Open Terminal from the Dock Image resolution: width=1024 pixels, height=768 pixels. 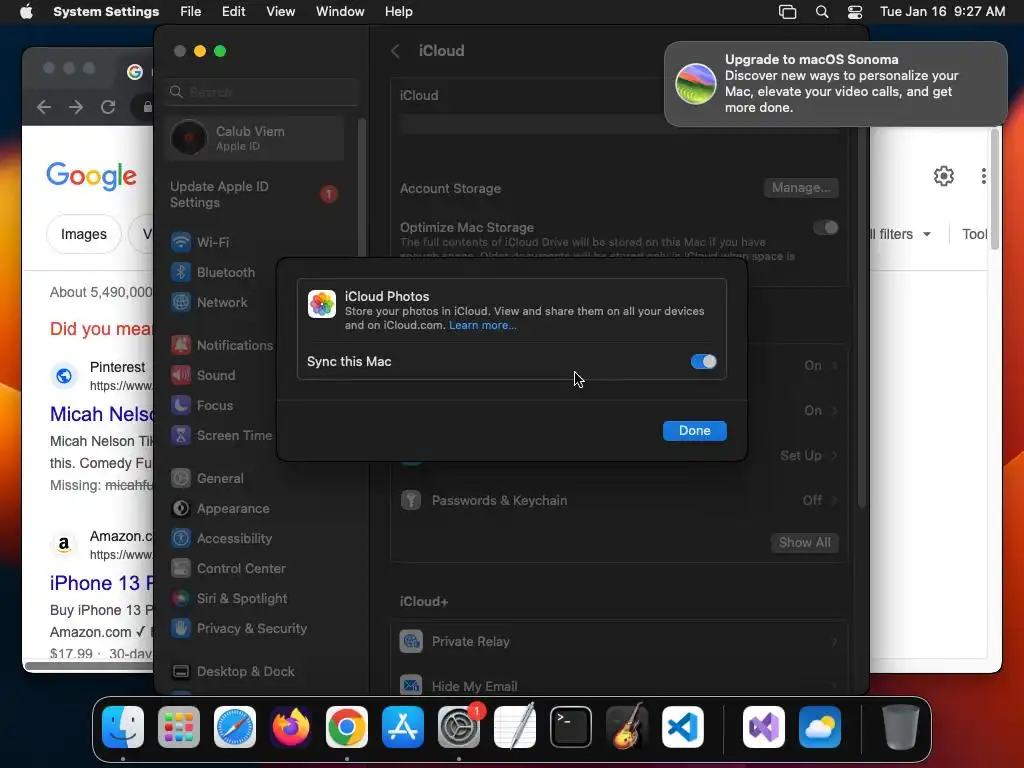[x=571, y=727]
